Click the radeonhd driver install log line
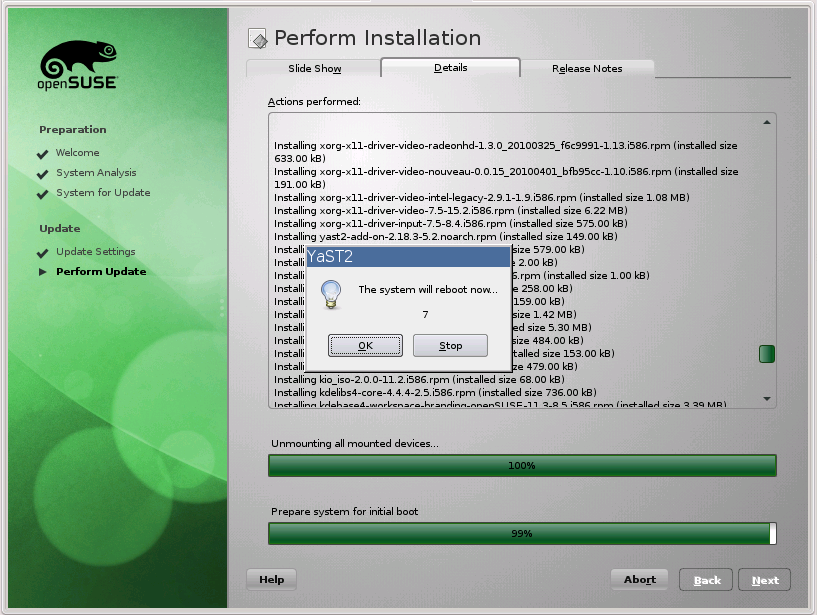Image resolution: width=817 pixels, height=615 pixels. point(505,152)
